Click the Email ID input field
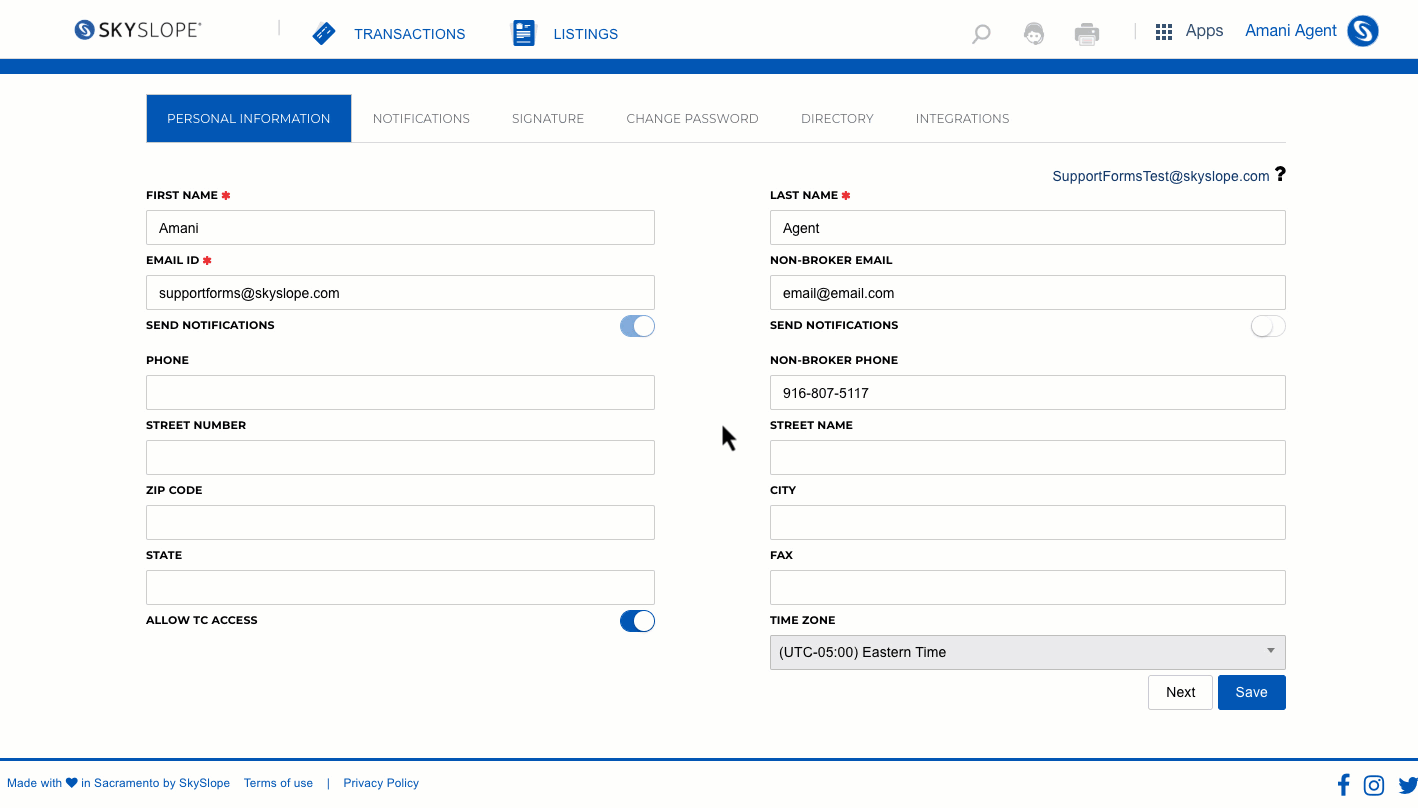This screenshot has width=1418, height=808. click(x=400, y=292)
